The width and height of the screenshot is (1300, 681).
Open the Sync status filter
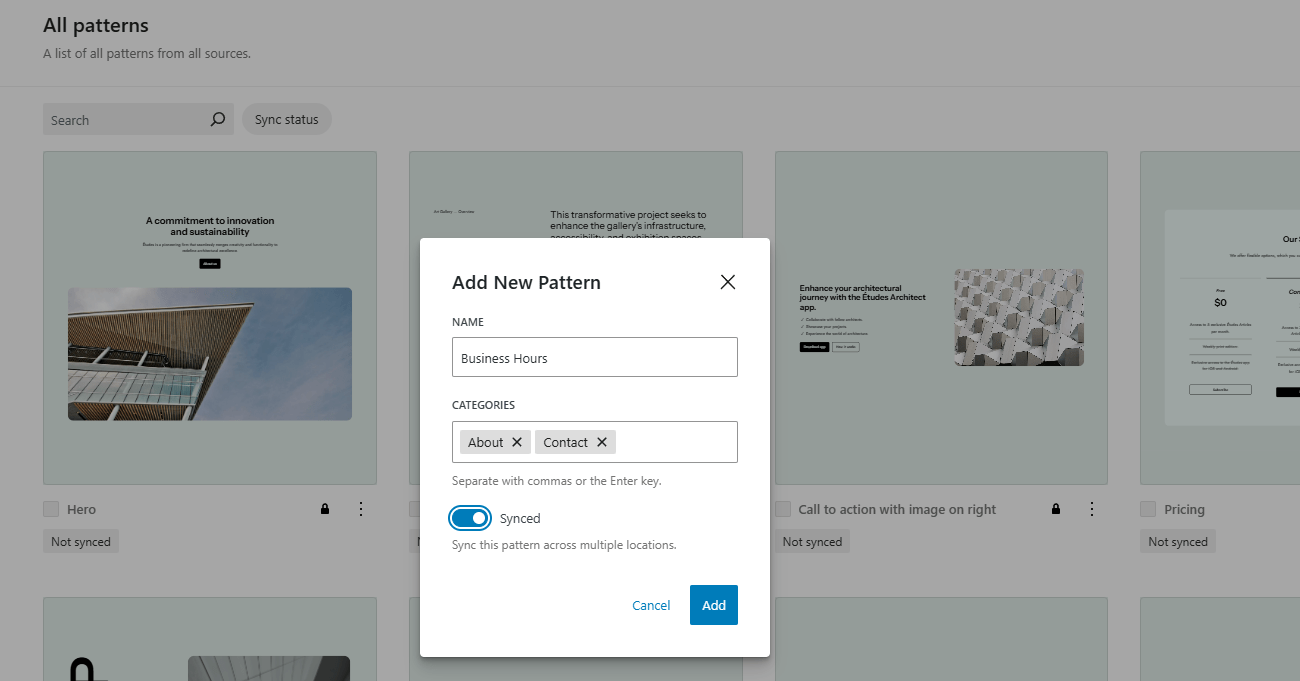pos(286,119)
